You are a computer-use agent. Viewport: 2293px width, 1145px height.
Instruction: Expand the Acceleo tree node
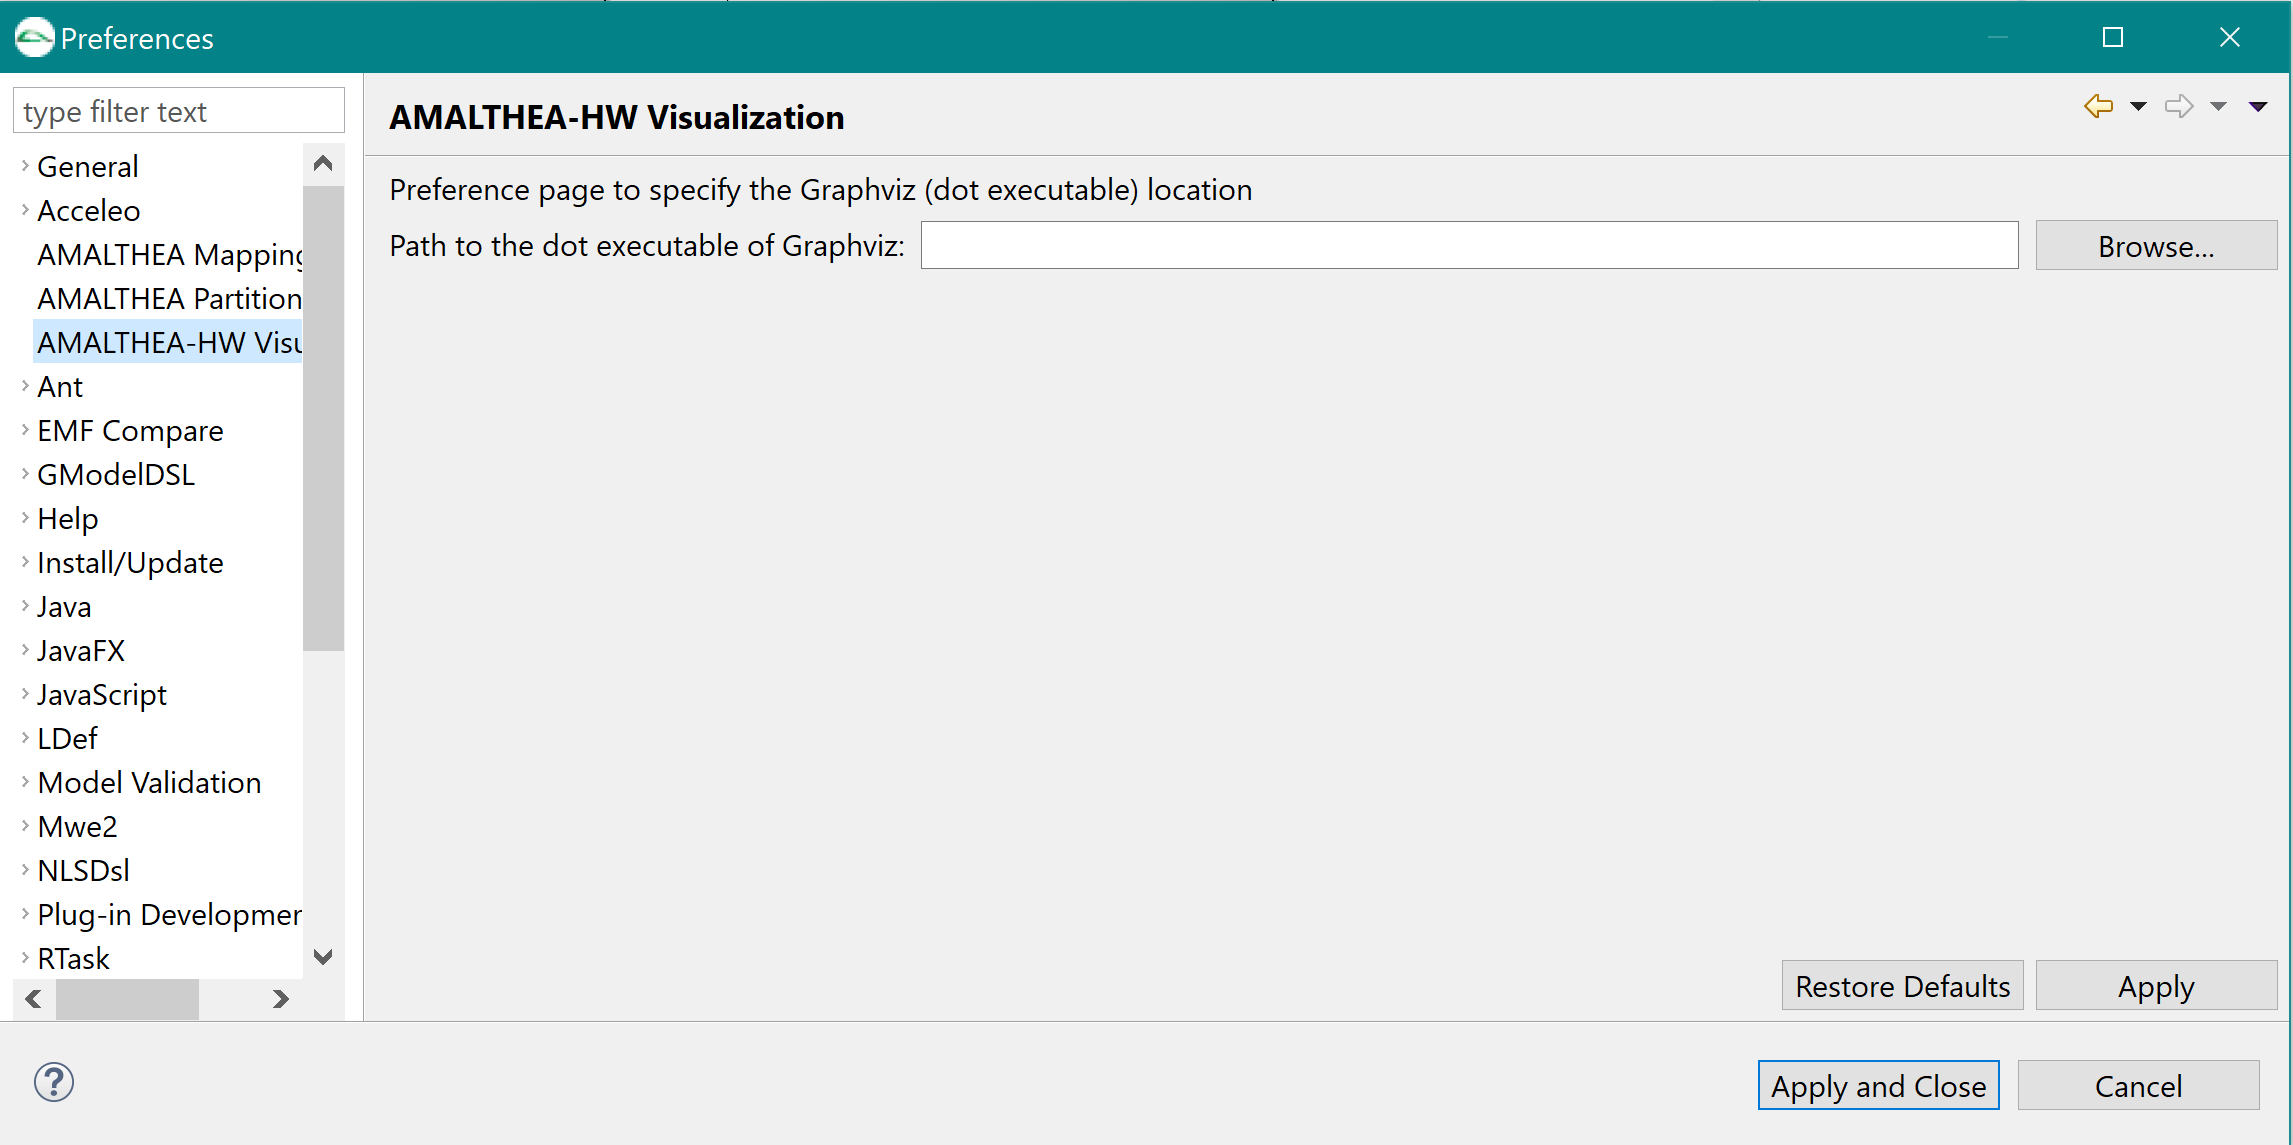click(x=25, y=210)
